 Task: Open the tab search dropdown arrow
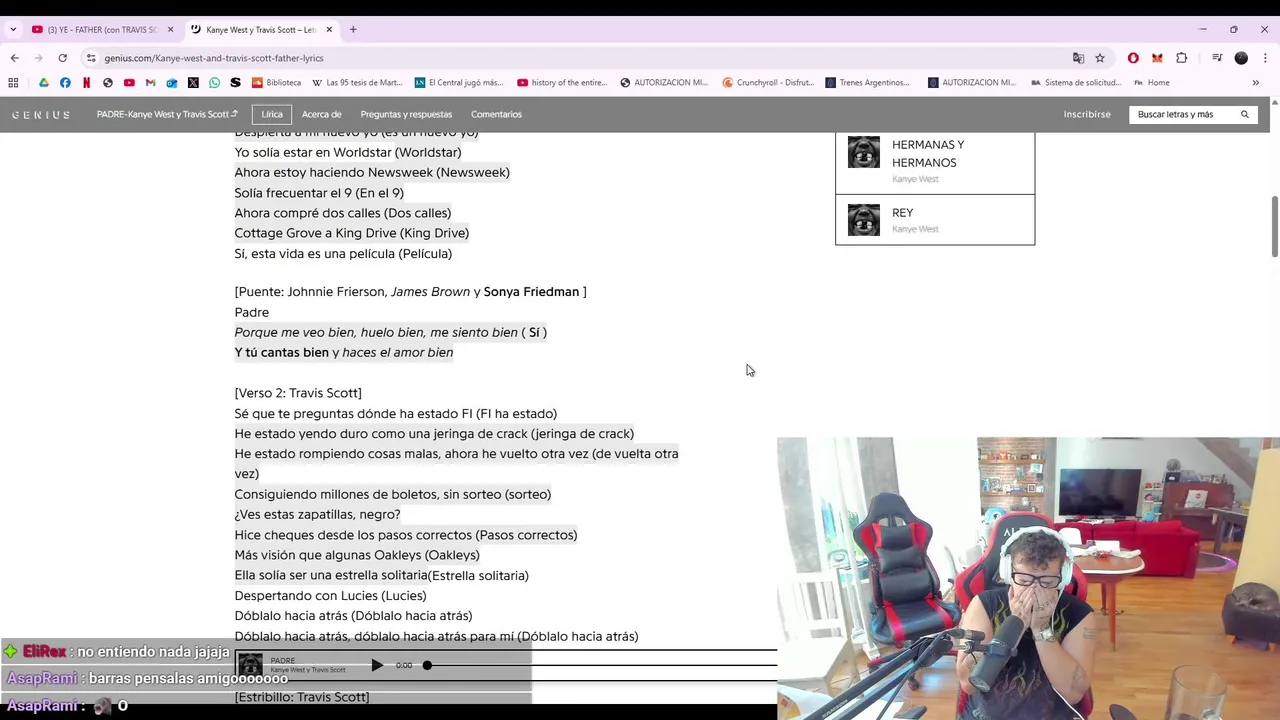click(x=13, y=29)
